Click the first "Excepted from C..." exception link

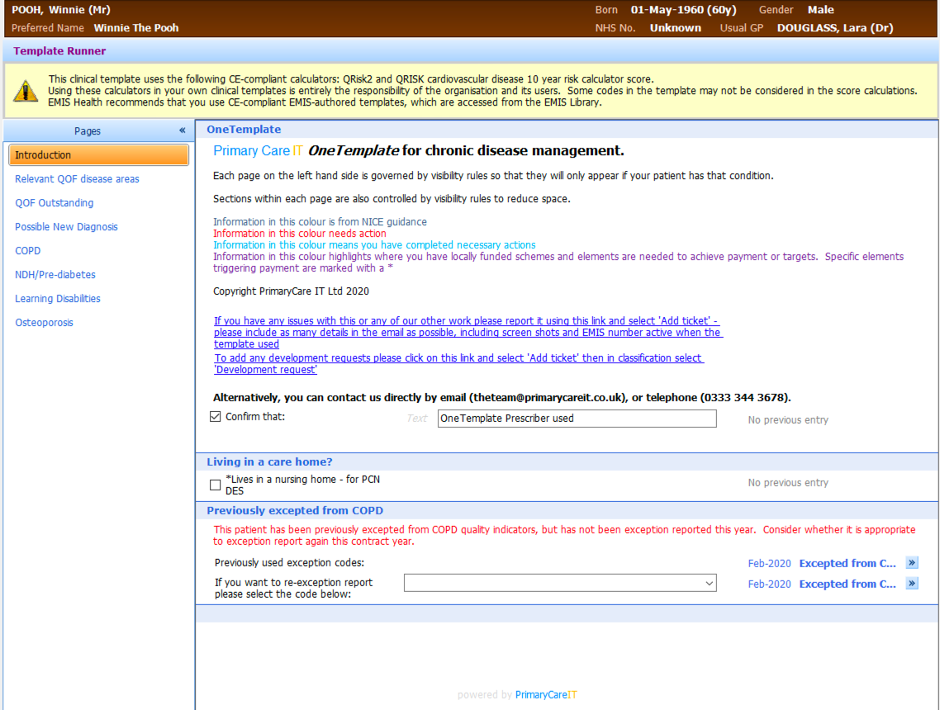click(849, 563)
